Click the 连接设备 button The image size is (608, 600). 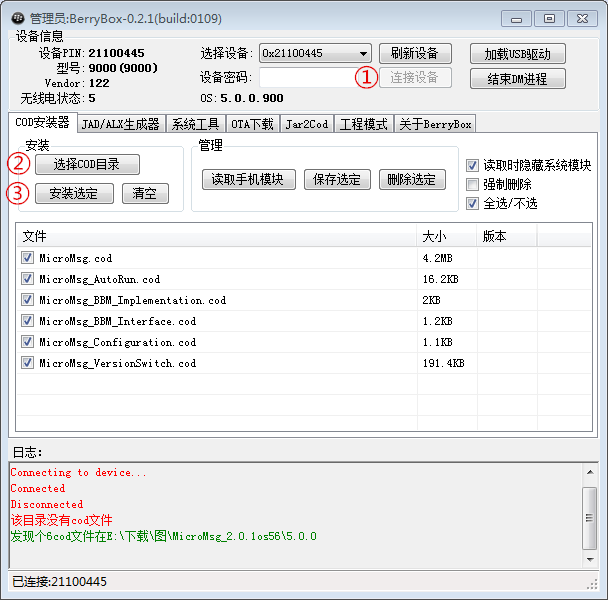coord(415,78)
